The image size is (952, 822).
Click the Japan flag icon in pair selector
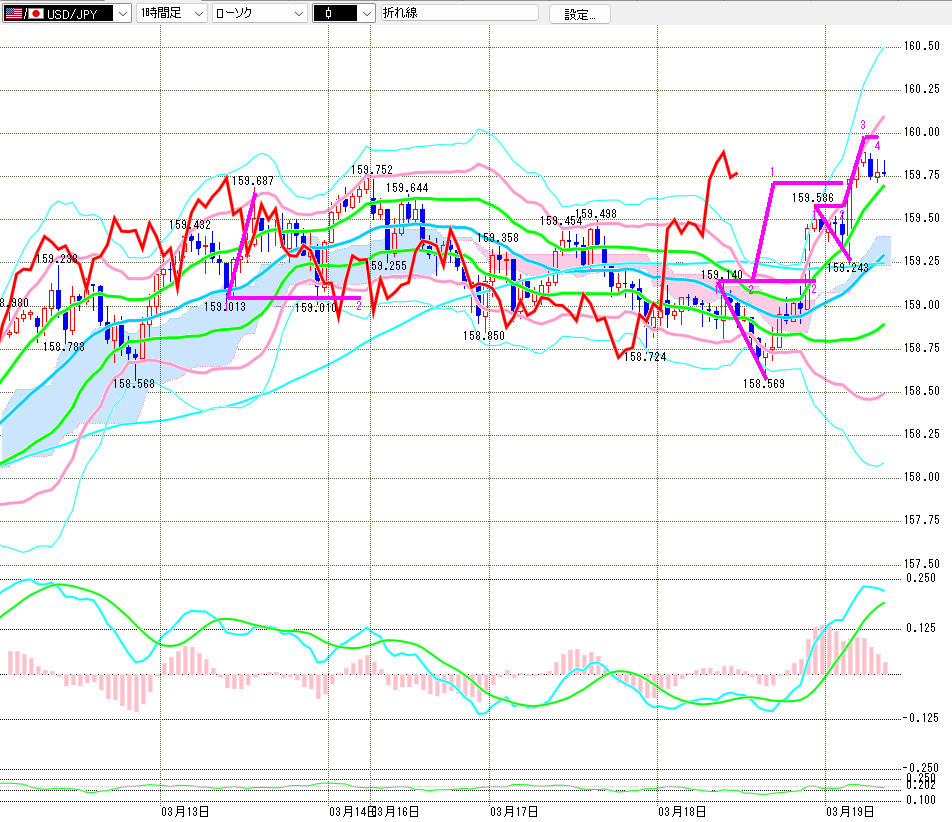click(x=35, y=14)
